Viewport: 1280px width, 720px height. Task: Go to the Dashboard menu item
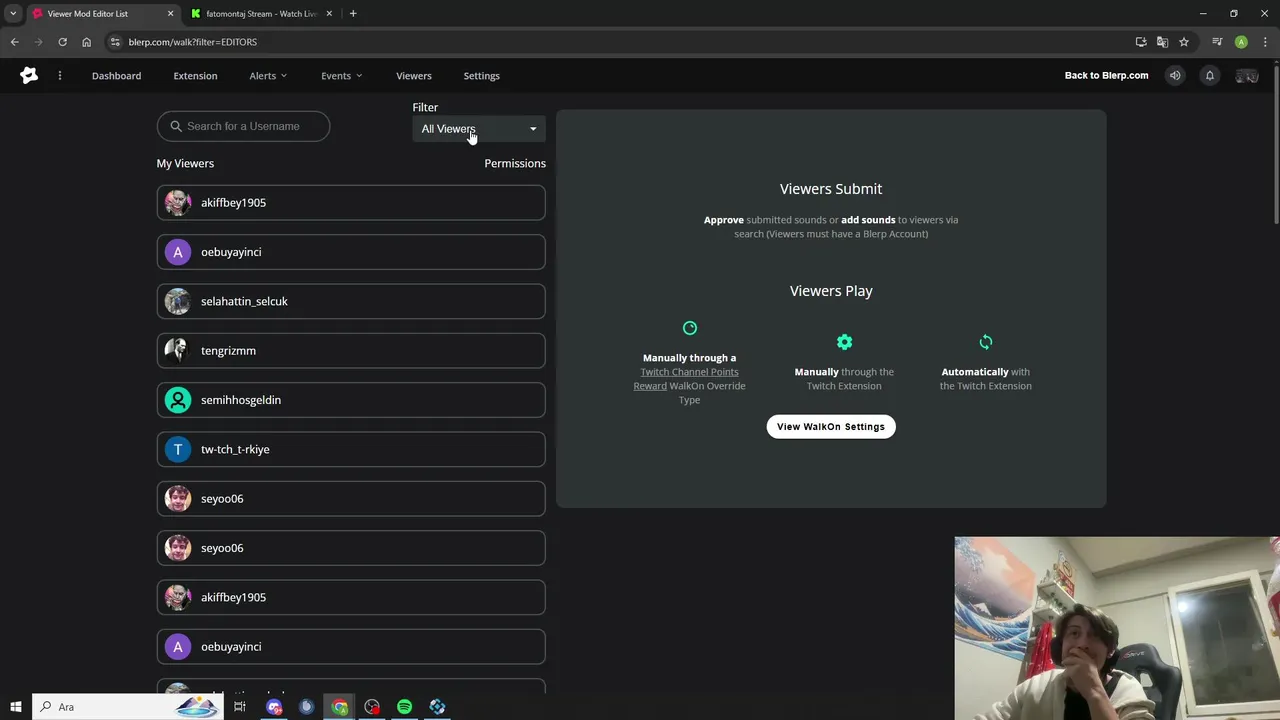(x=116, y=76)
